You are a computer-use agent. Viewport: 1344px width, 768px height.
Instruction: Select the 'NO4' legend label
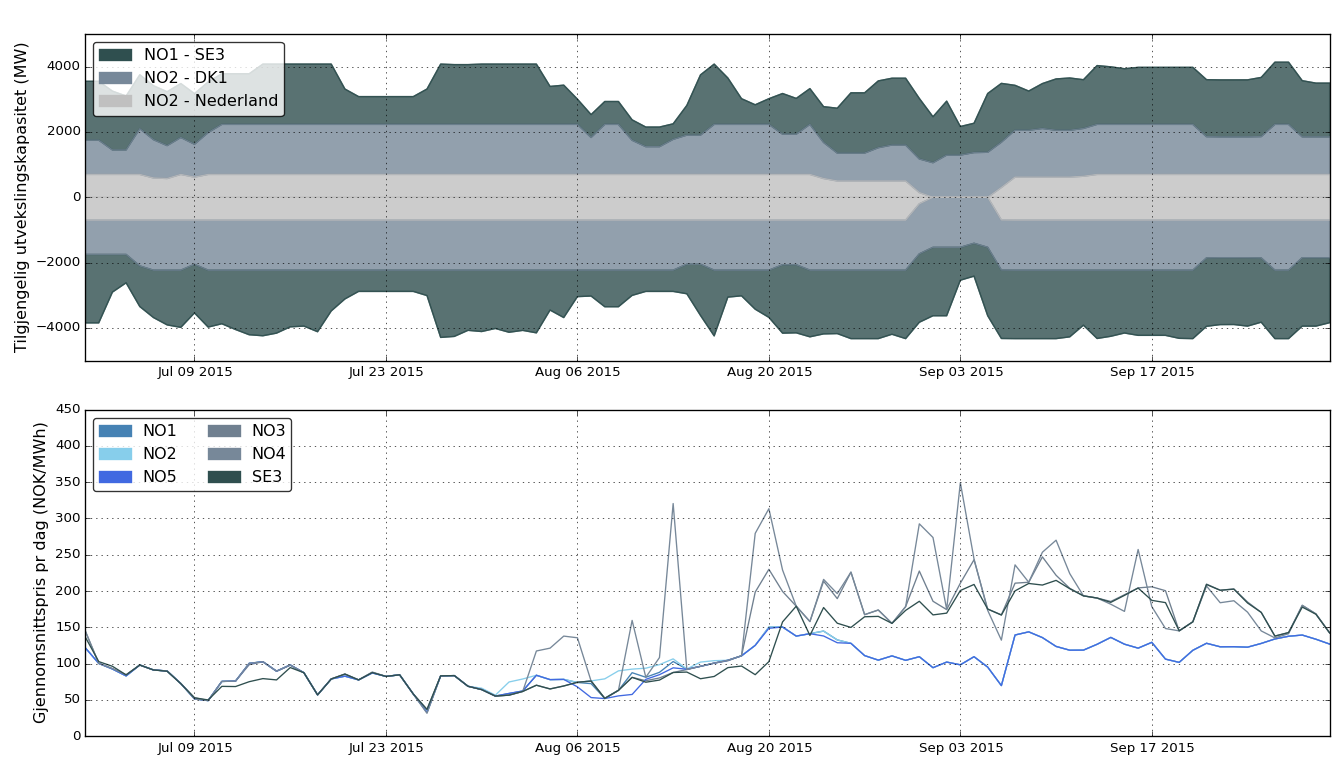269,454
